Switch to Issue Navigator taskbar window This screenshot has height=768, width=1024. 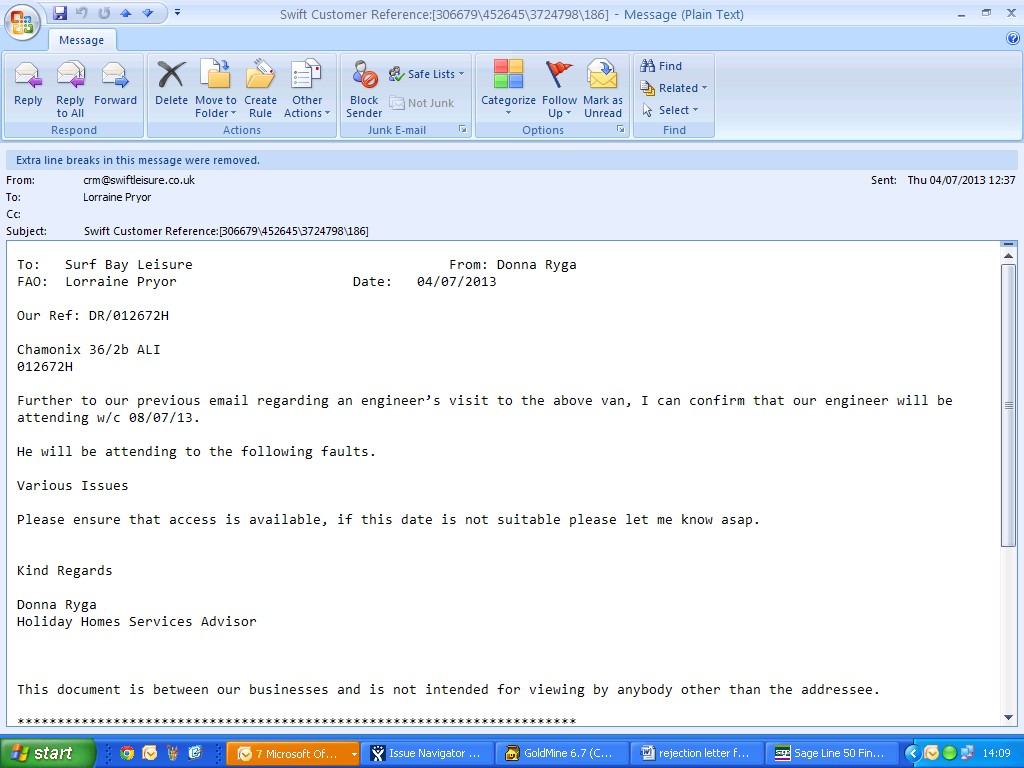427,754
